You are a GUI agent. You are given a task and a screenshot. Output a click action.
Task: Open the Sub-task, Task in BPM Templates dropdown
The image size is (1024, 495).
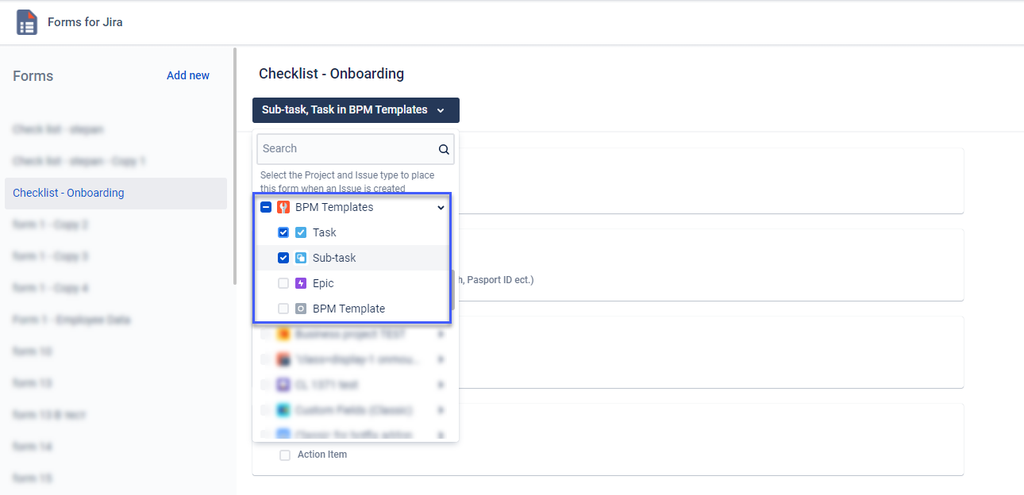[x=356, y=110]
